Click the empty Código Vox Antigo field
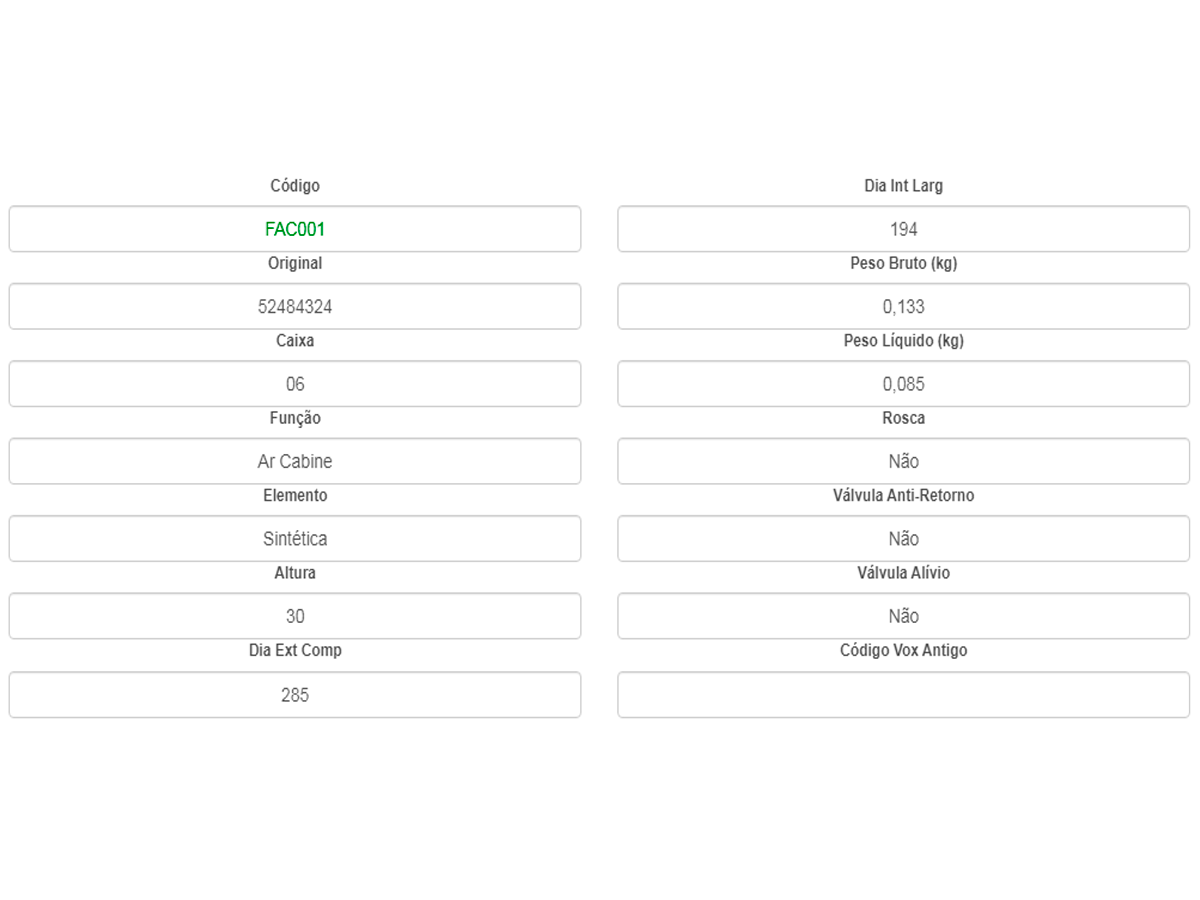 [x=903, y=694]
